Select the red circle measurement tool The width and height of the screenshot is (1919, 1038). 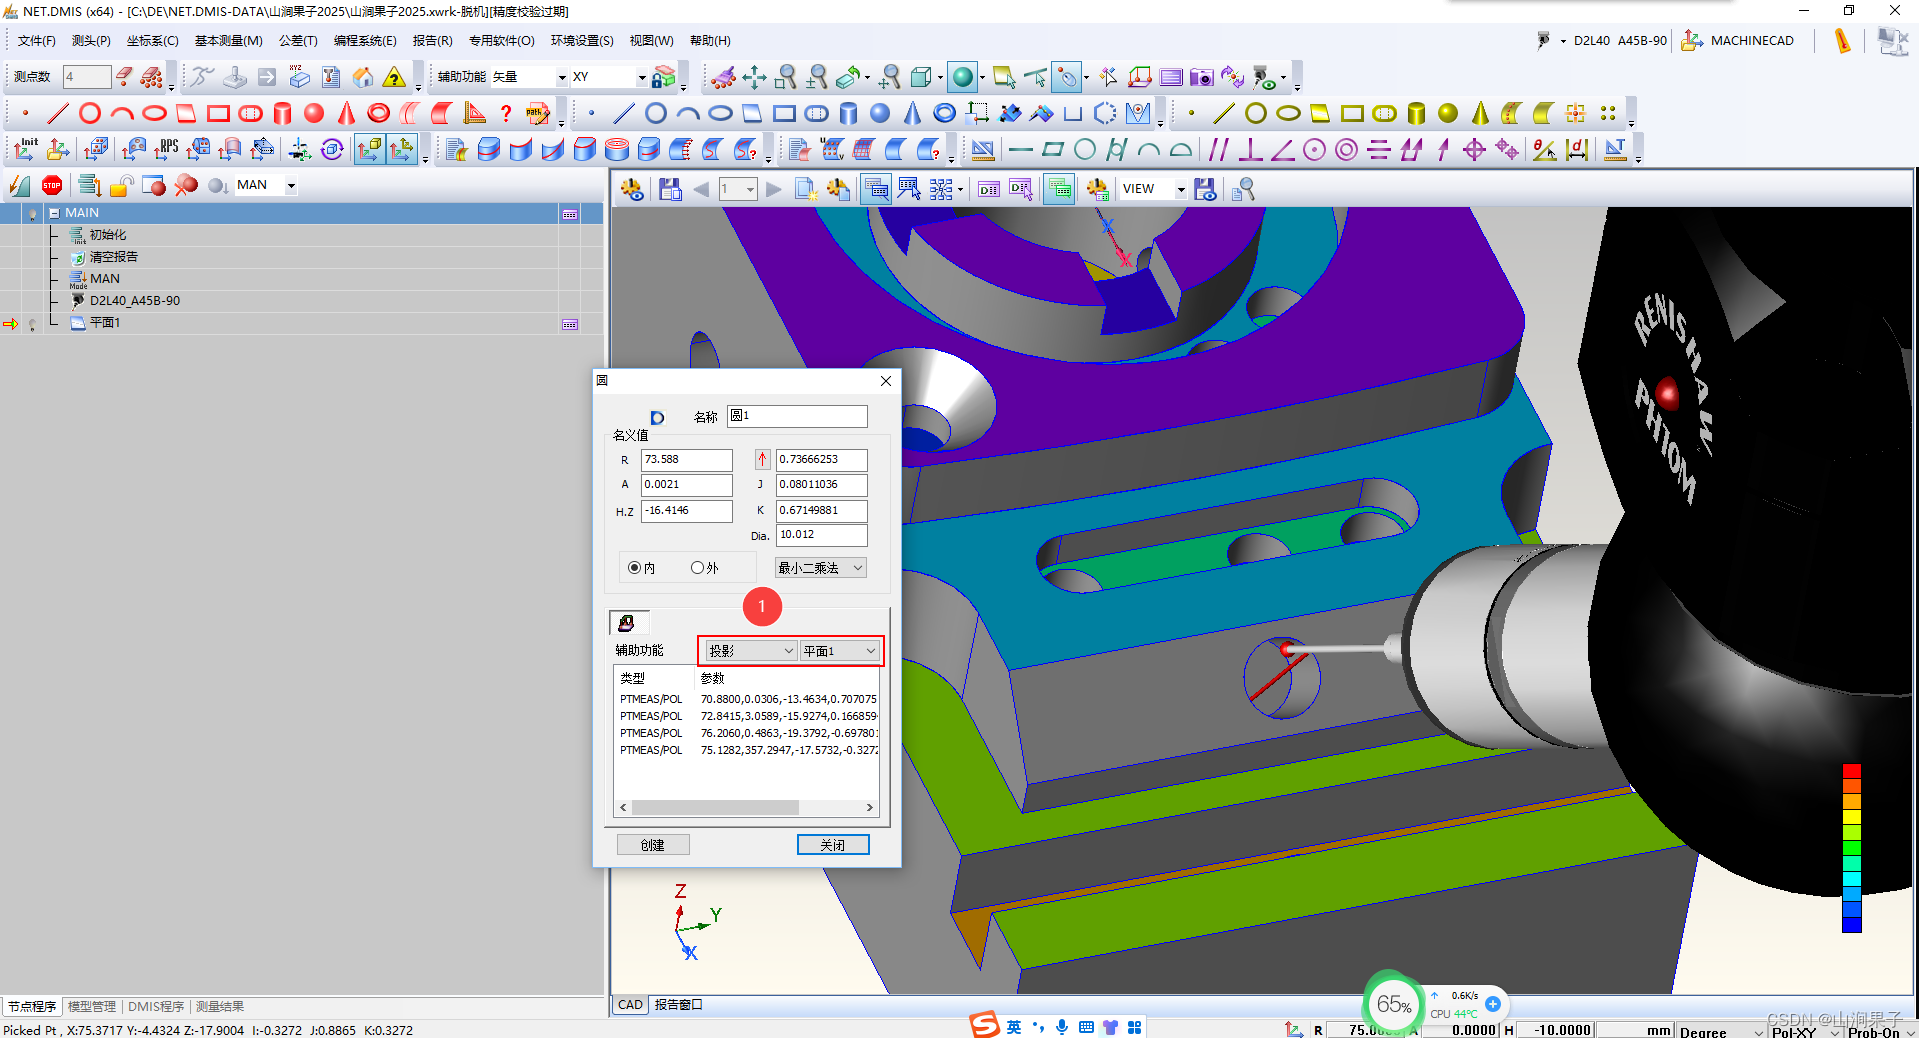click(90, 113)
